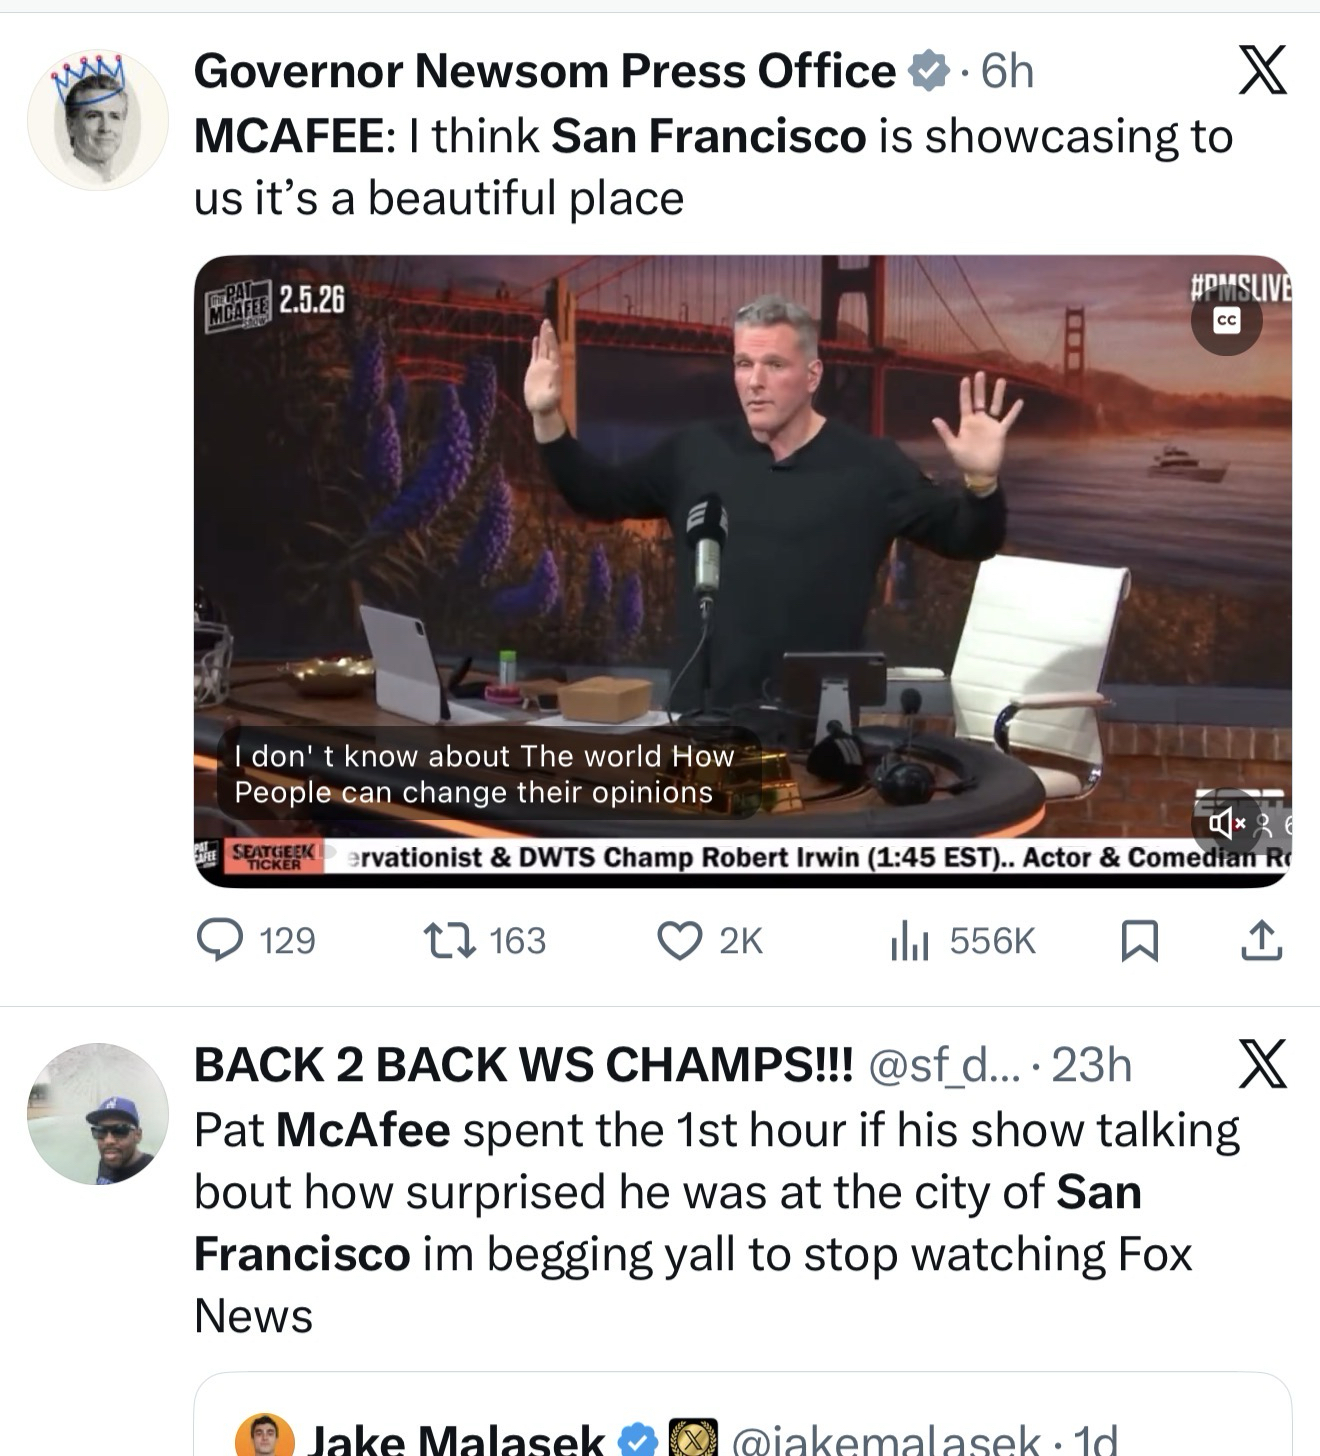Screen dimensions: 1320x1456
Task: Open Governor Newsom Press Office account name
Action: [x=544, y=71]
